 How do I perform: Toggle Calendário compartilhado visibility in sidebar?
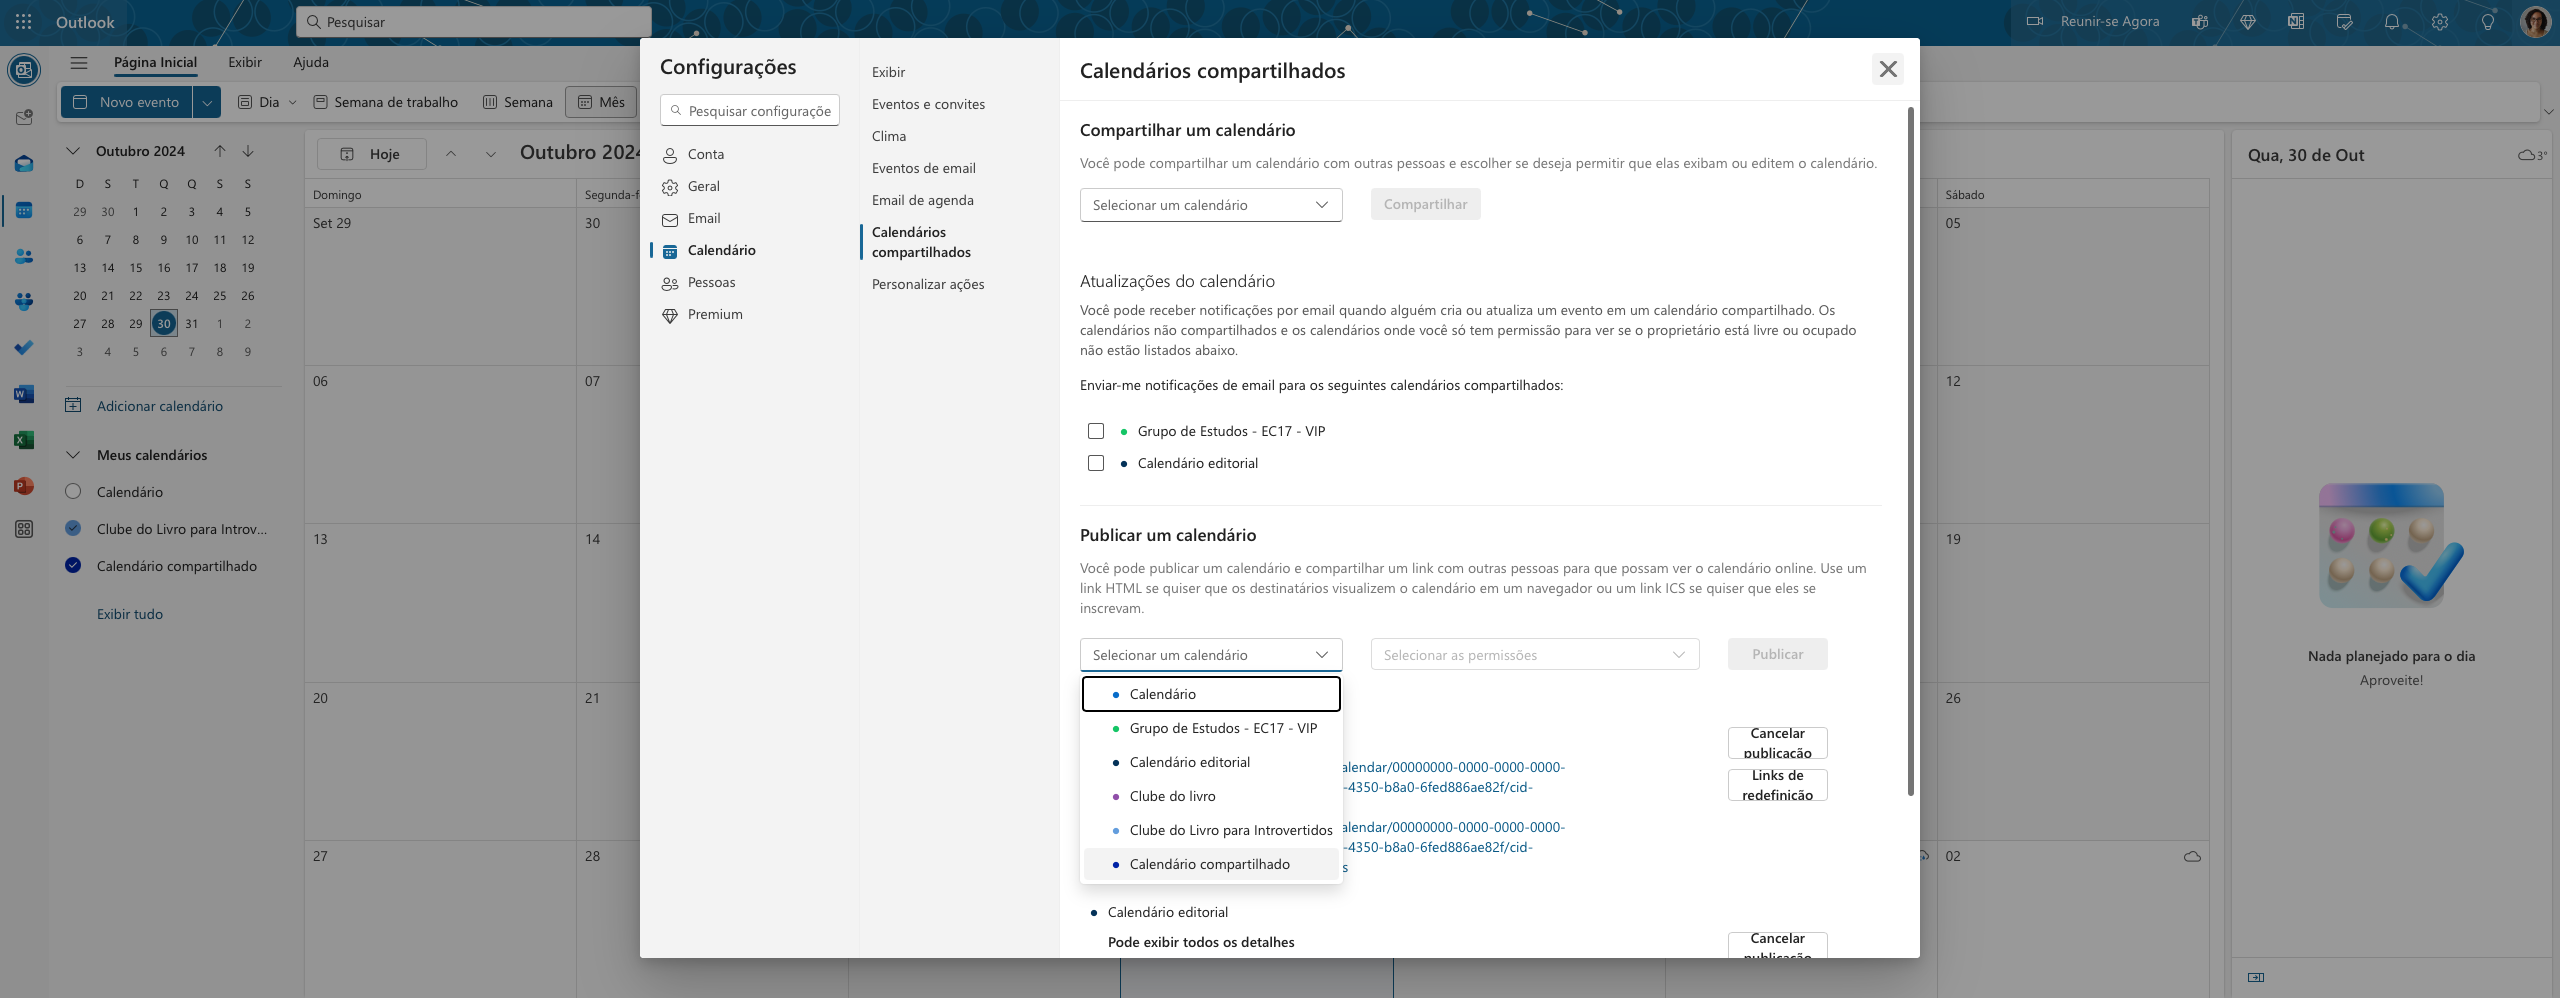tap(73, 566)
